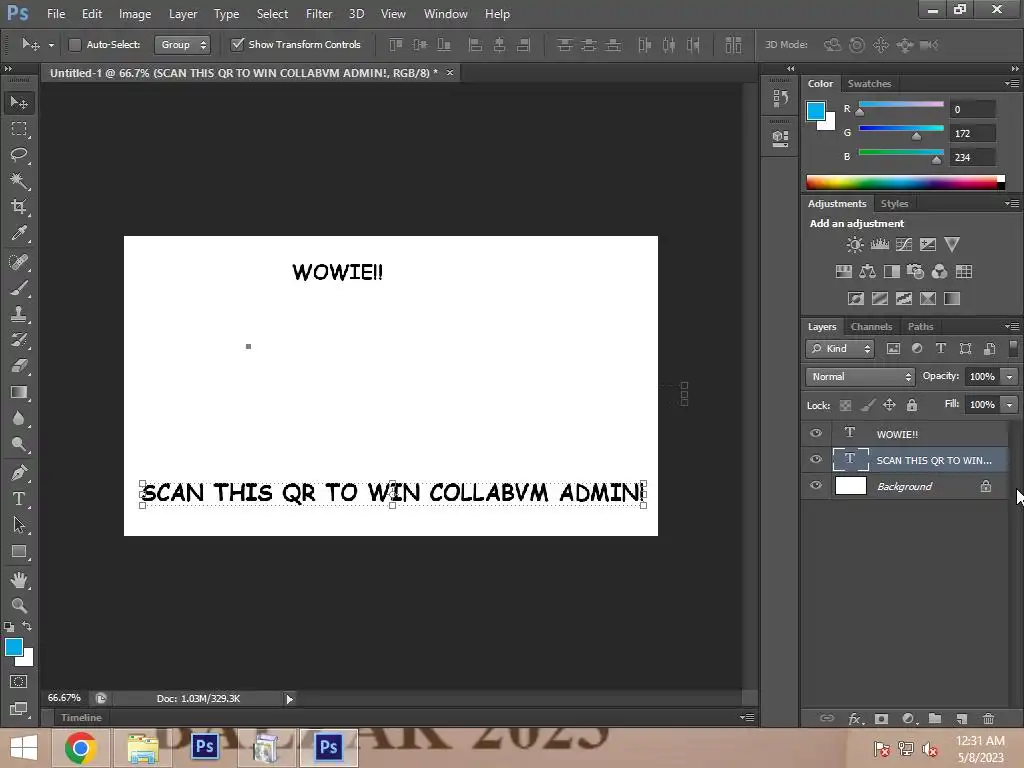Screen dimensions: 1024x768
Task: Open the Group auto-select dropdown
Action: click(183, 44)
